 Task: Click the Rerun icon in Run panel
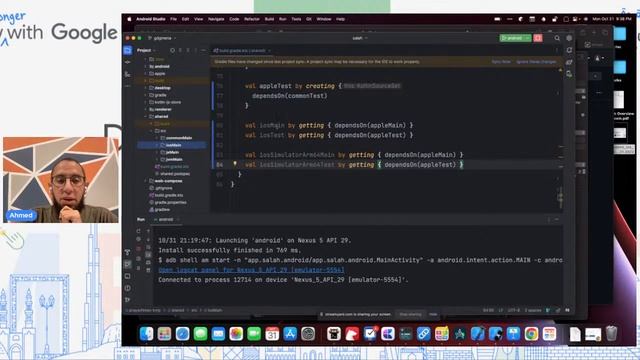point(138,231)
